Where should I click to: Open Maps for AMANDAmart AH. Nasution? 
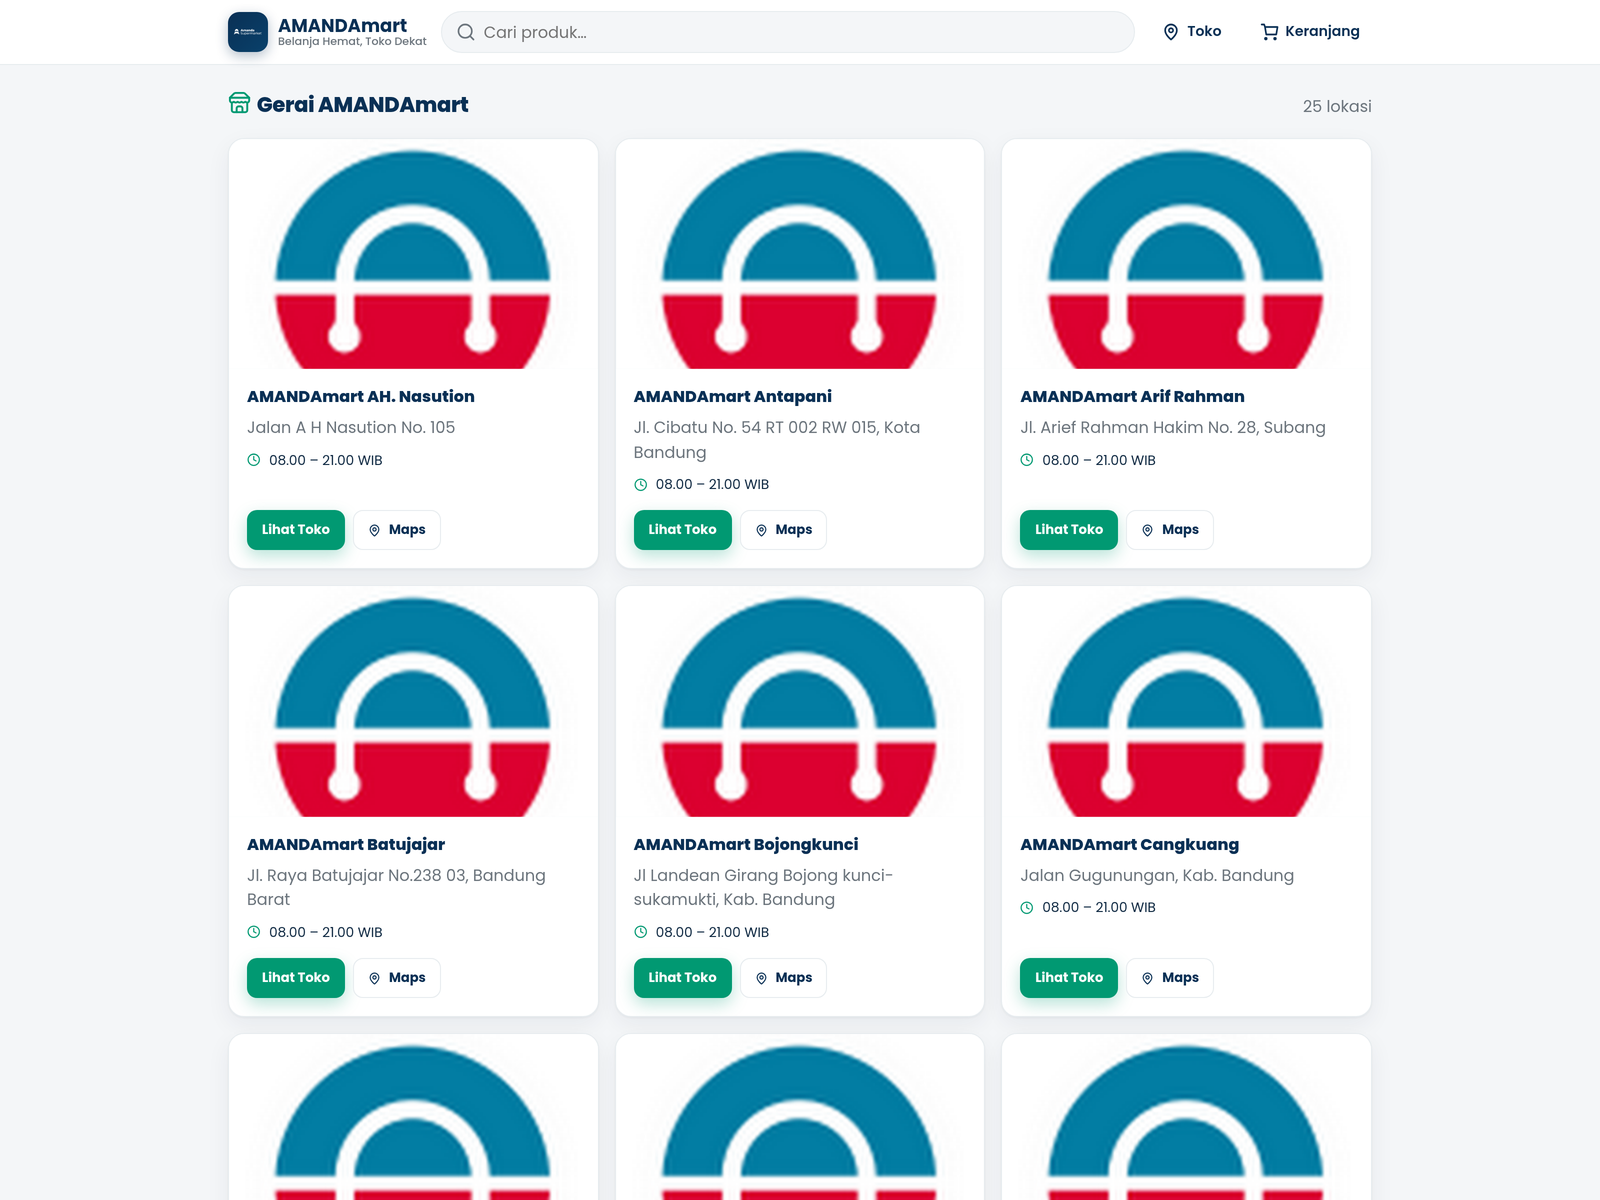pos(397,530)
